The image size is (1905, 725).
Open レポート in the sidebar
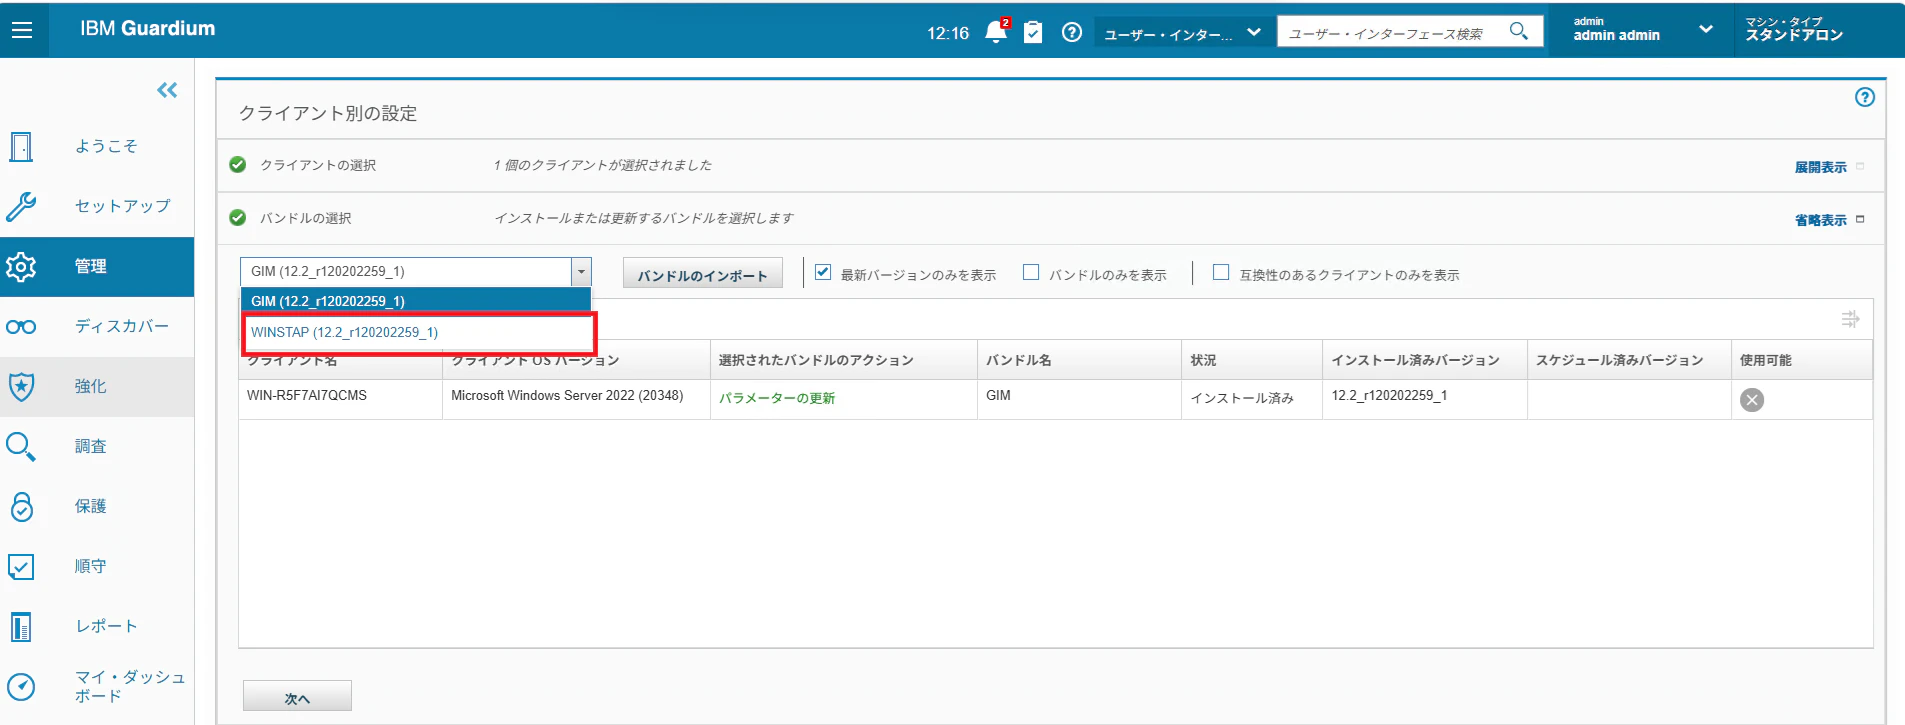tap(106, 626)
